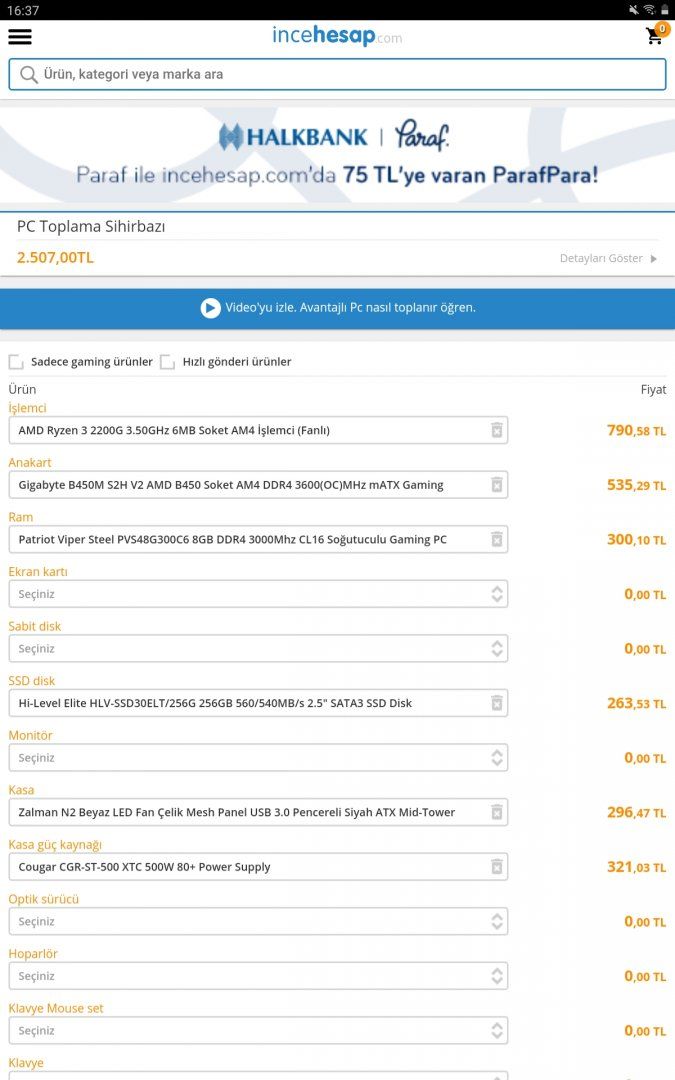Screen dimensions: 675x1080
Task: Play the Video'yu izle banner
Action: coord(337,308)
